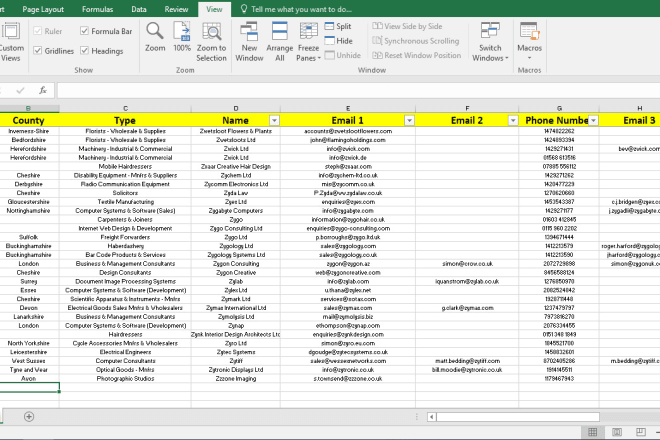This screenshot has height=440, width=660.
Task: Select cell 'Zwetsloot Flowers & Plants'
Action: (x=236, y=131)
